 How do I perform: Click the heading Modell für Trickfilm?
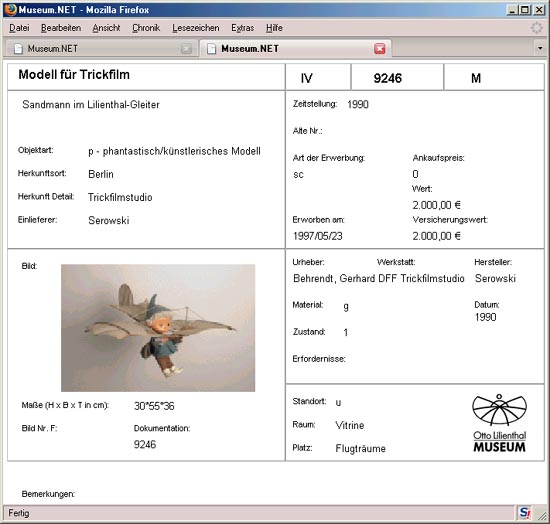(74, 75)
